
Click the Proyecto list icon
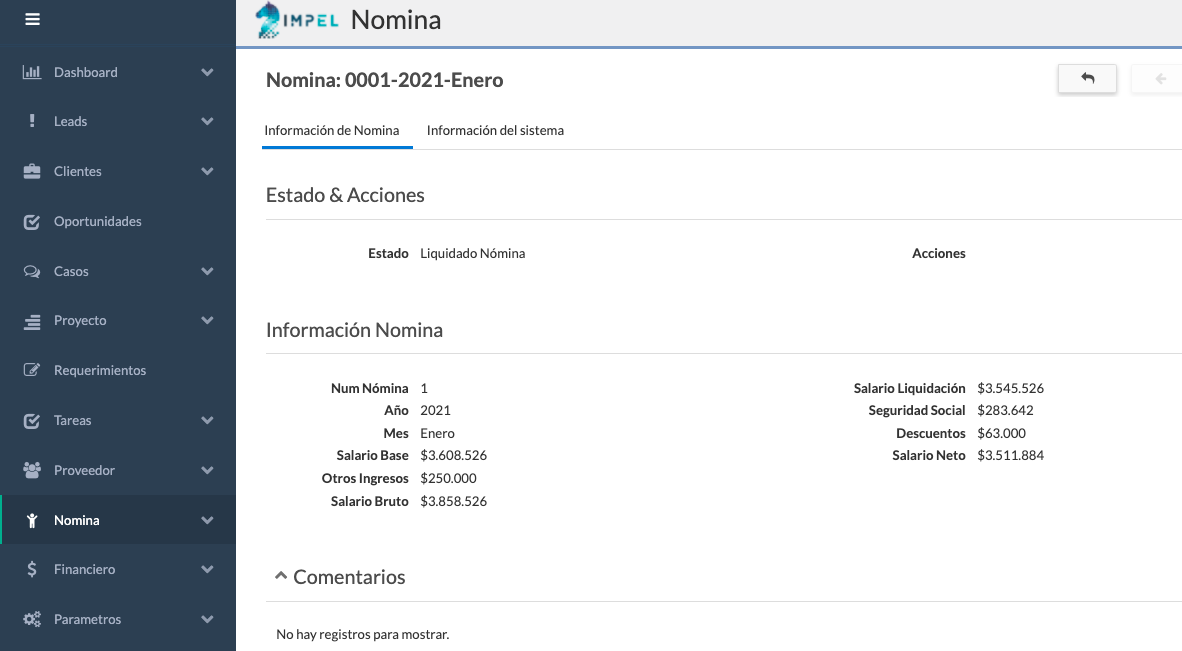tap(32, 321)
